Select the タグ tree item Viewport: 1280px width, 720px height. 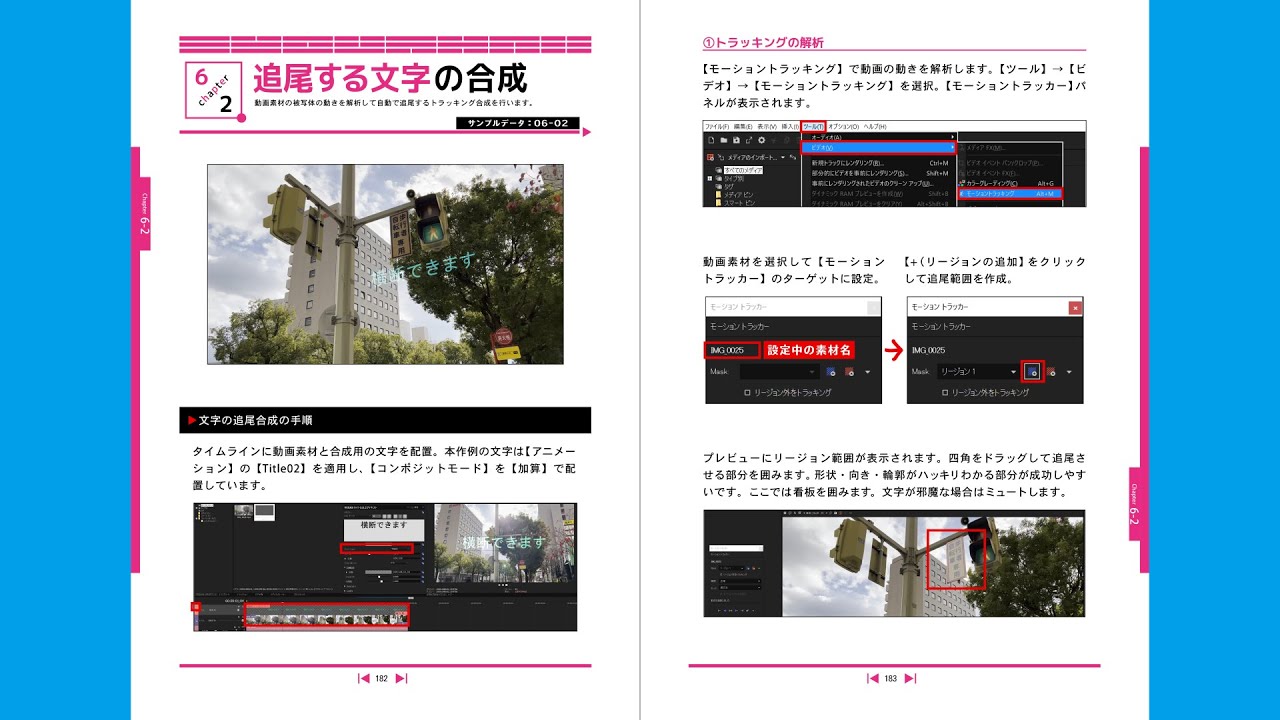point(729,186)
